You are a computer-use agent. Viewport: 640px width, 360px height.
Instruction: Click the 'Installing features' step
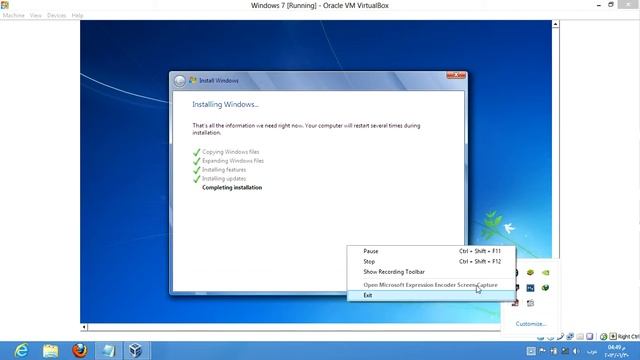pos(224,170)
